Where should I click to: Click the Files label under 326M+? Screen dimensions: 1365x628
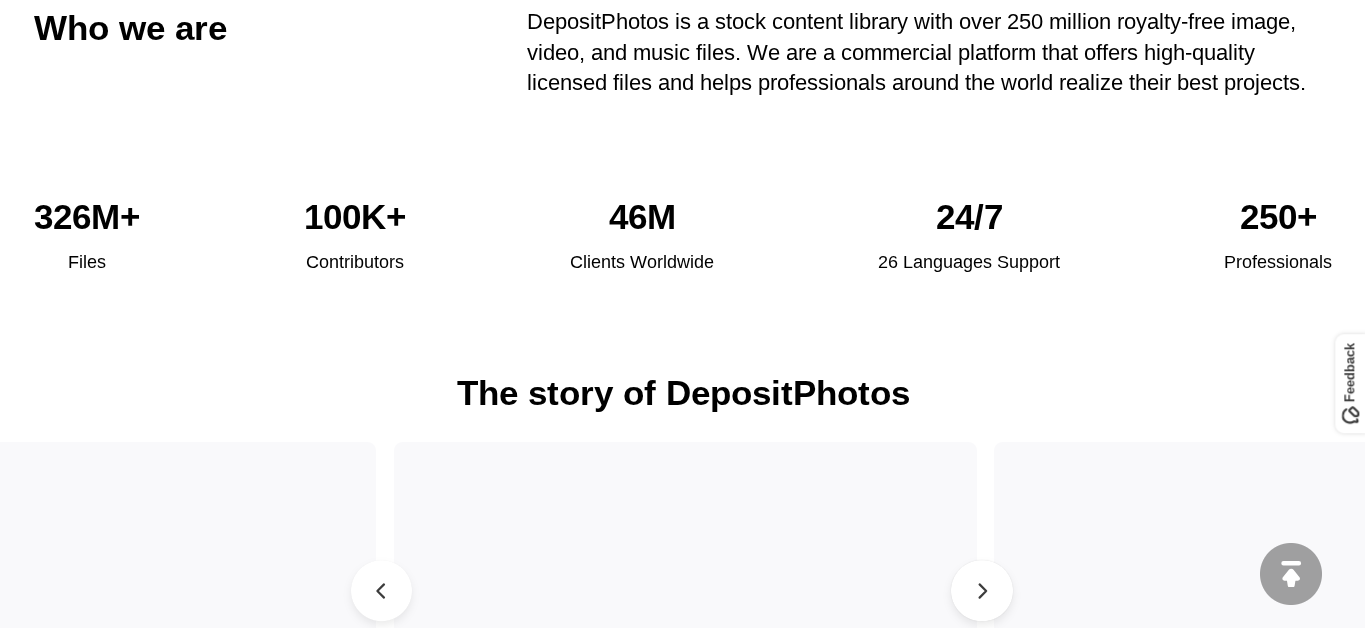(87, 262)
